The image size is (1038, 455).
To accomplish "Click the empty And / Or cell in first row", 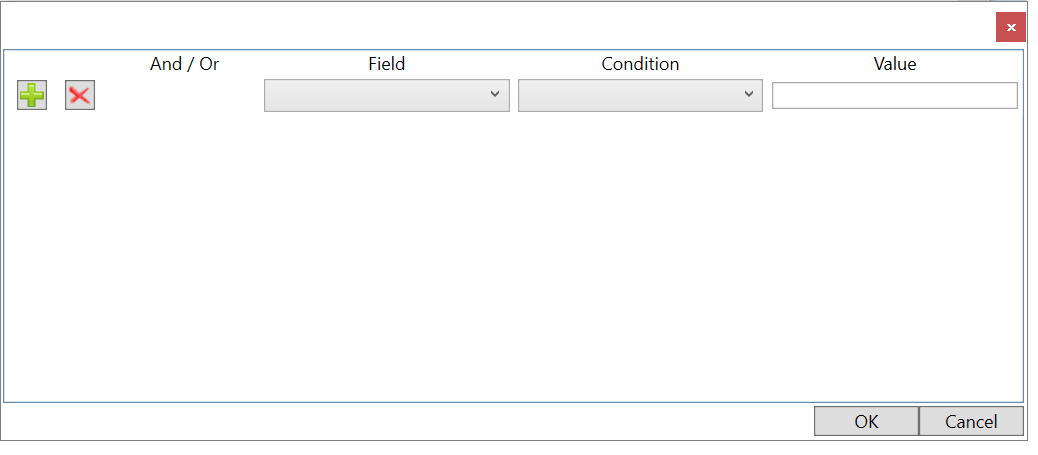I will (x=179, y=95).
